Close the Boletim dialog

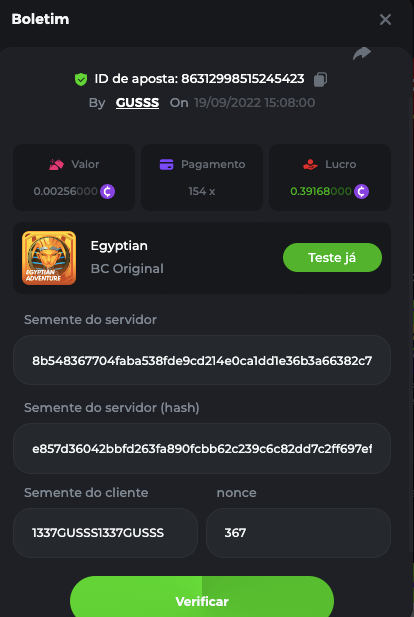(385, 19)
